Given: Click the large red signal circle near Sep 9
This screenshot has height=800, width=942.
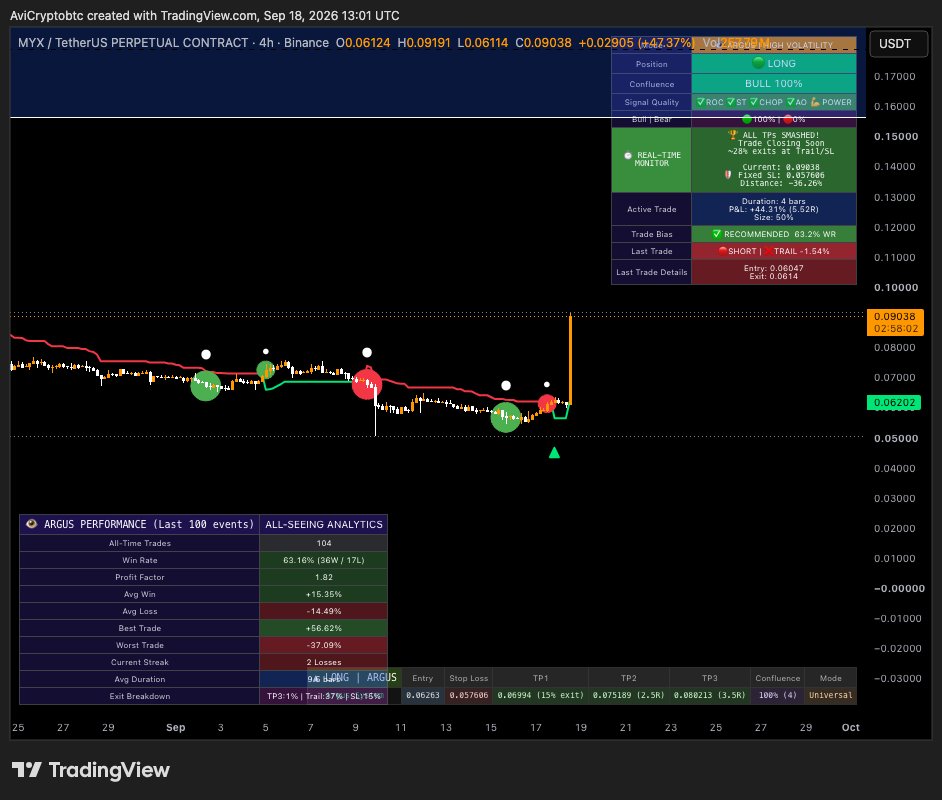Looking at the screenshot, I should 367,384.
